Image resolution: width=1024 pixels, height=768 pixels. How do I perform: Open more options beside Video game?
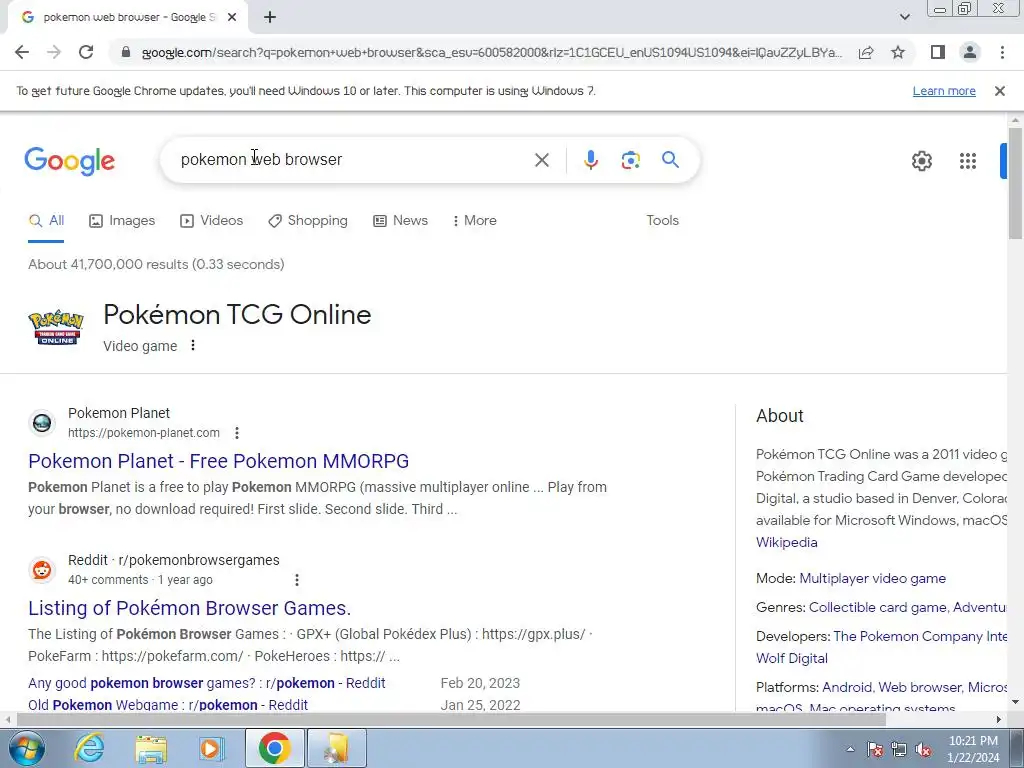pos(193,345)
